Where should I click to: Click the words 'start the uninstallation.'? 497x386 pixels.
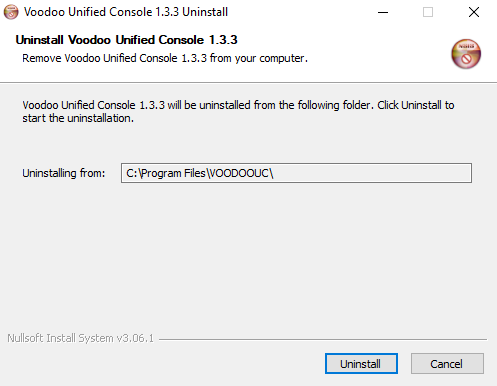(x=78, y=118)
